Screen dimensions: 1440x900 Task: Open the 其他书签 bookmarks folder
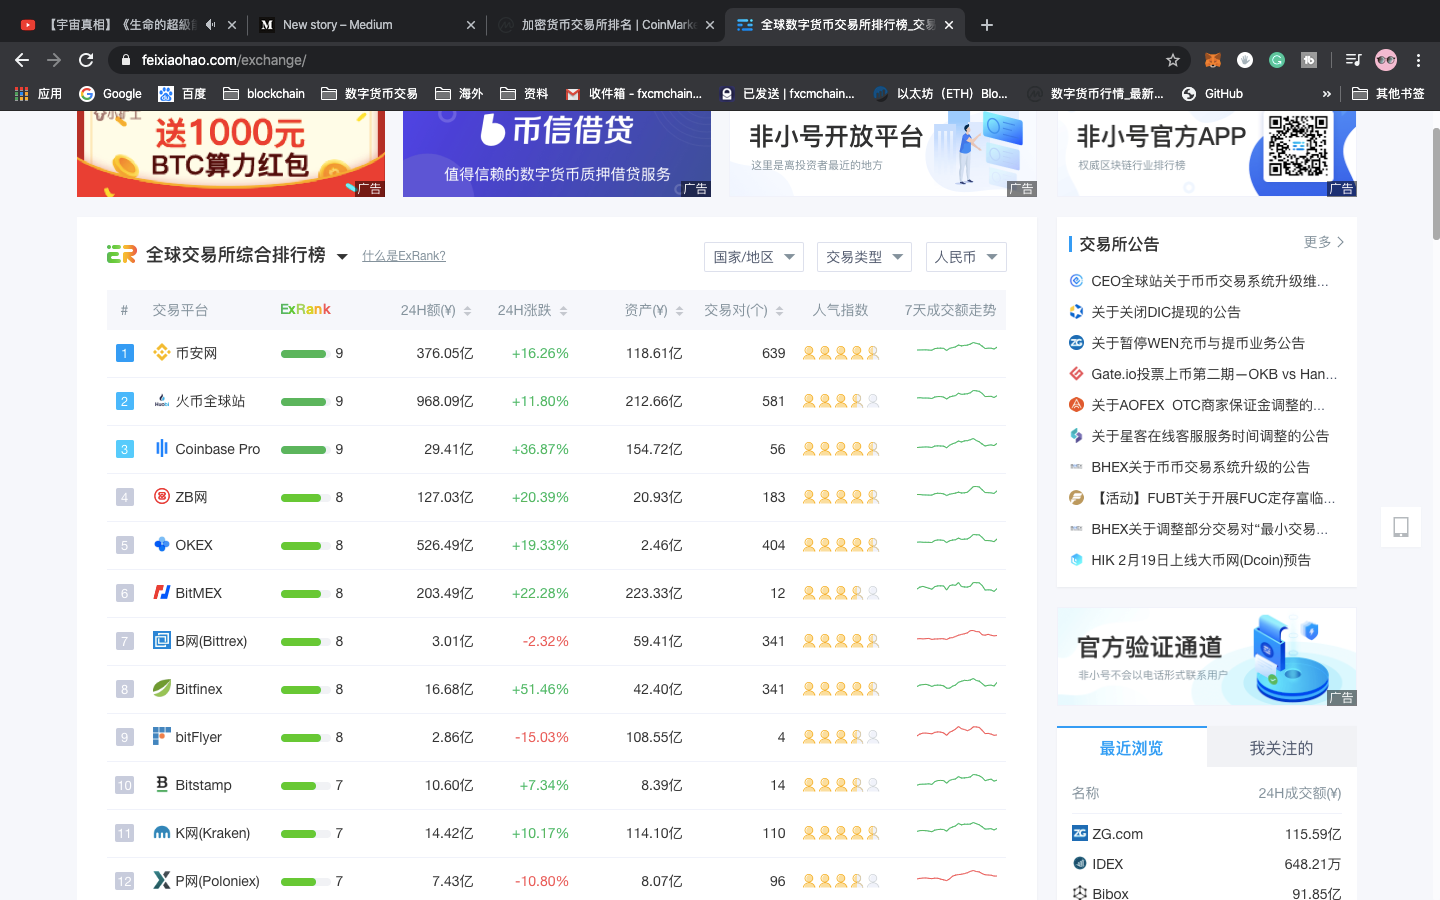(1388, 94)
